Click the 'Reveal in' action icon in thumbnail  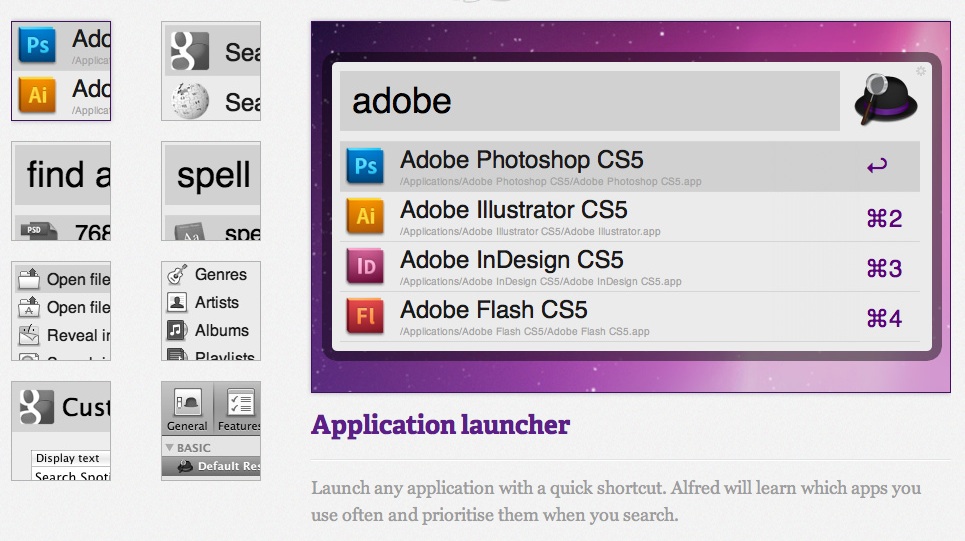[28, 335]
